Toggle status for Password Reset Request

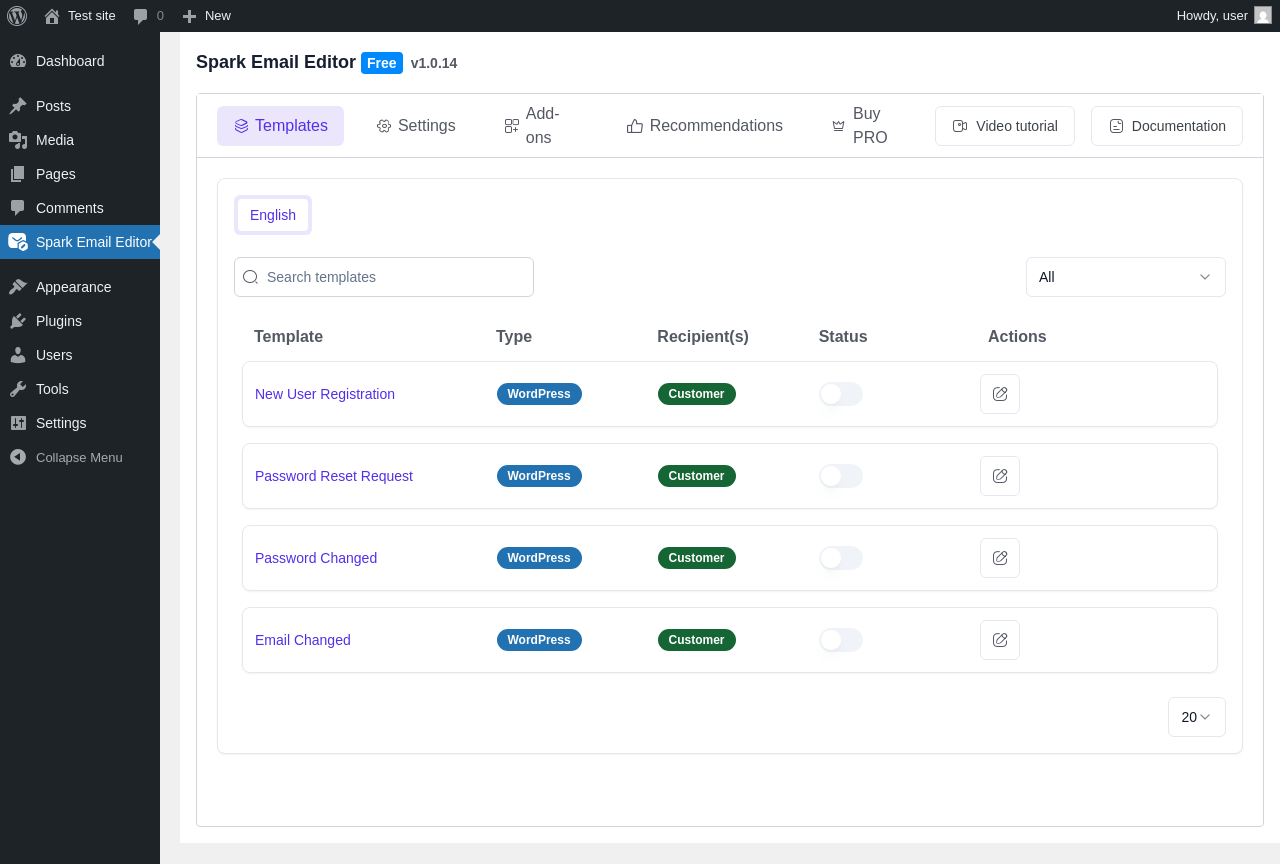(840, 476)
